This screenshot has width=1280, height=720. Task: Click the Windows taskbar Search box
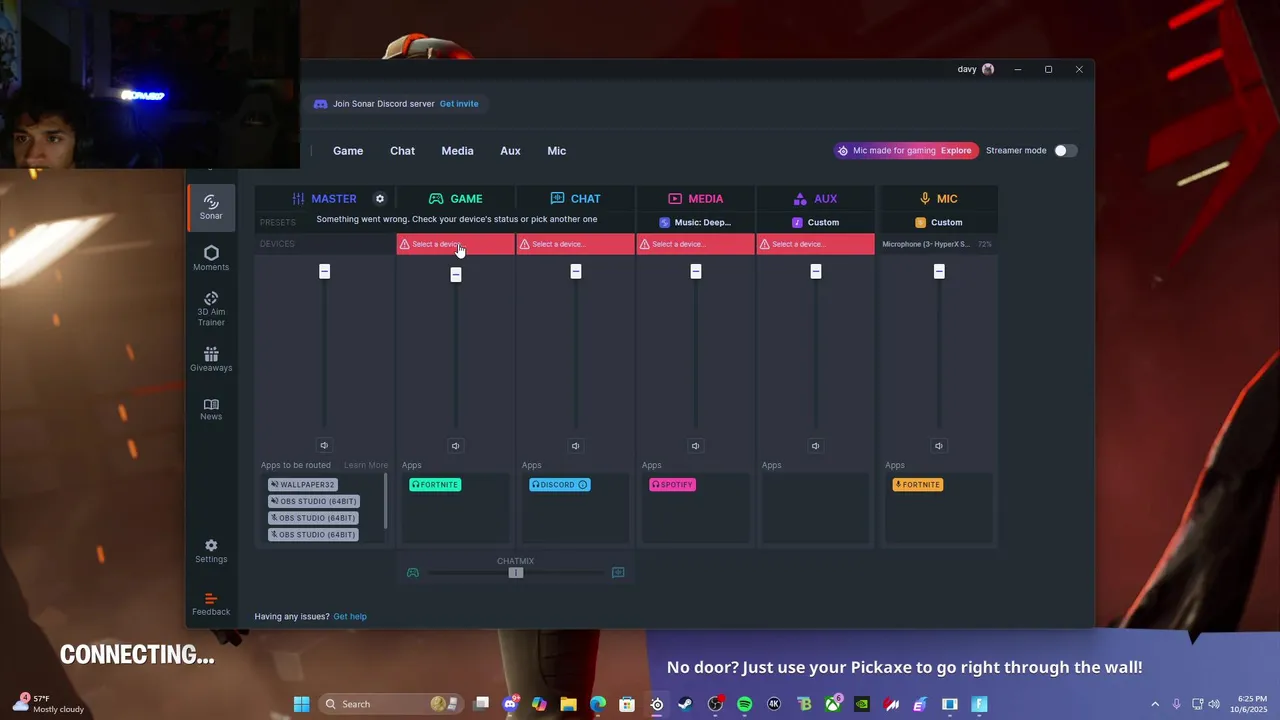click(x=388, y=704)
